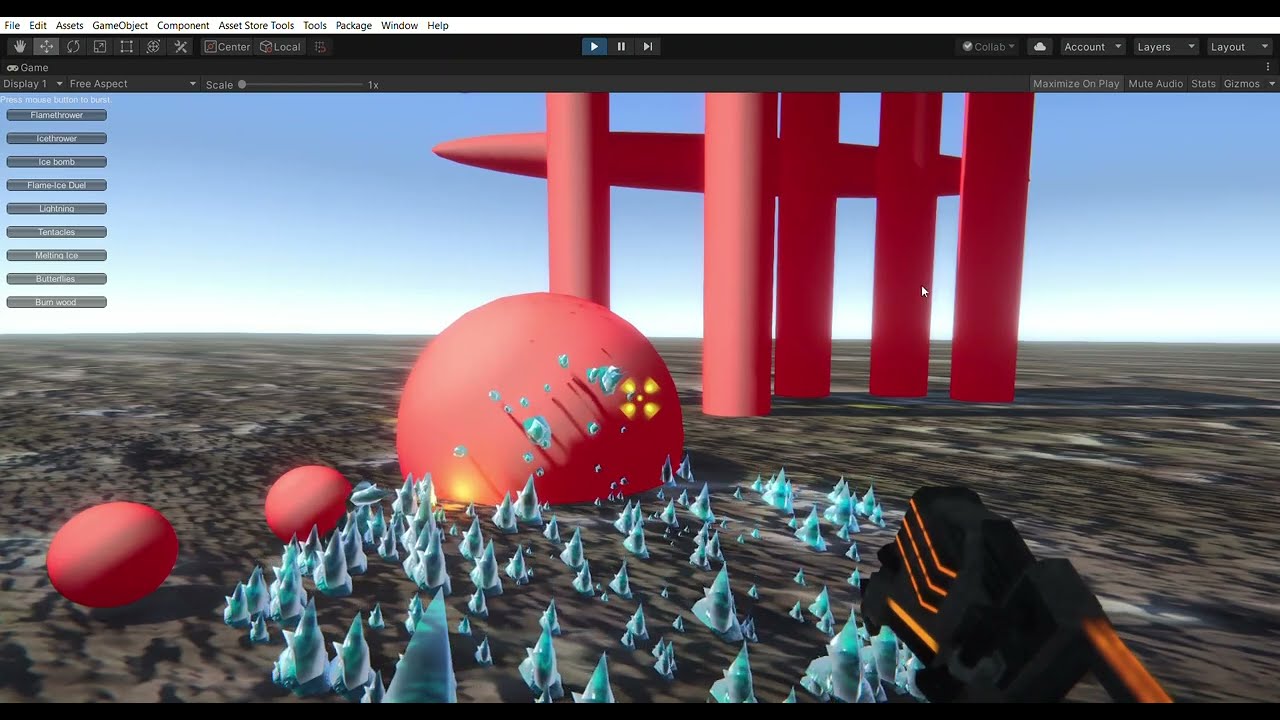1280x720 pixels.
Task: Toggle Mute Audio
Action: [1155, 84]
